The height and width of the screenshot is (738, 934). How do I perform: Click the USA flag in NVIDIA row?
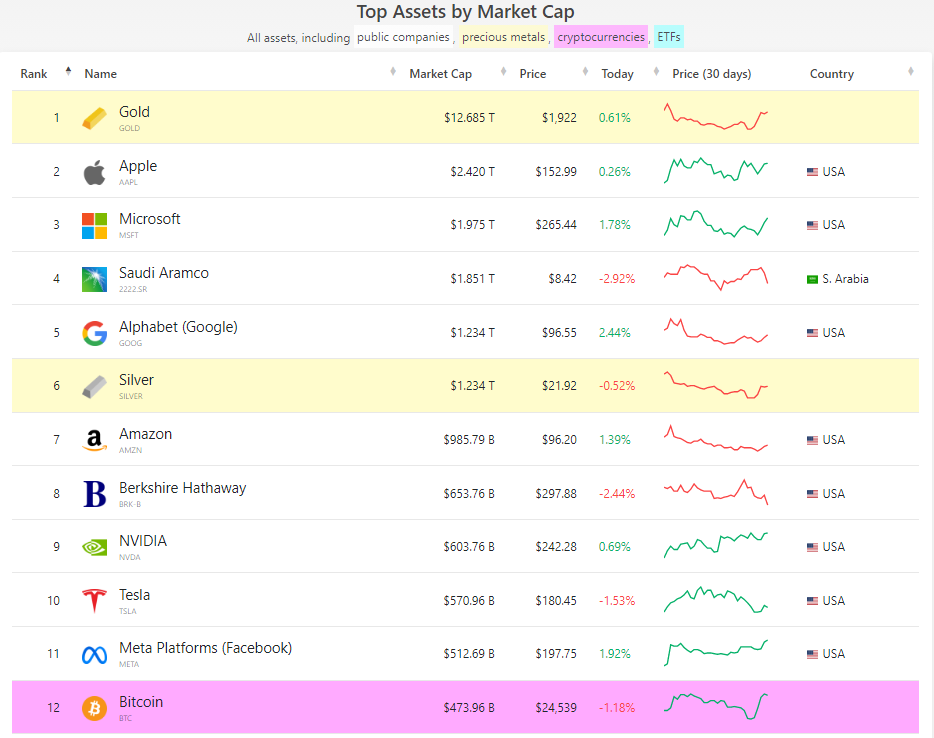click(x=812, y=547)
